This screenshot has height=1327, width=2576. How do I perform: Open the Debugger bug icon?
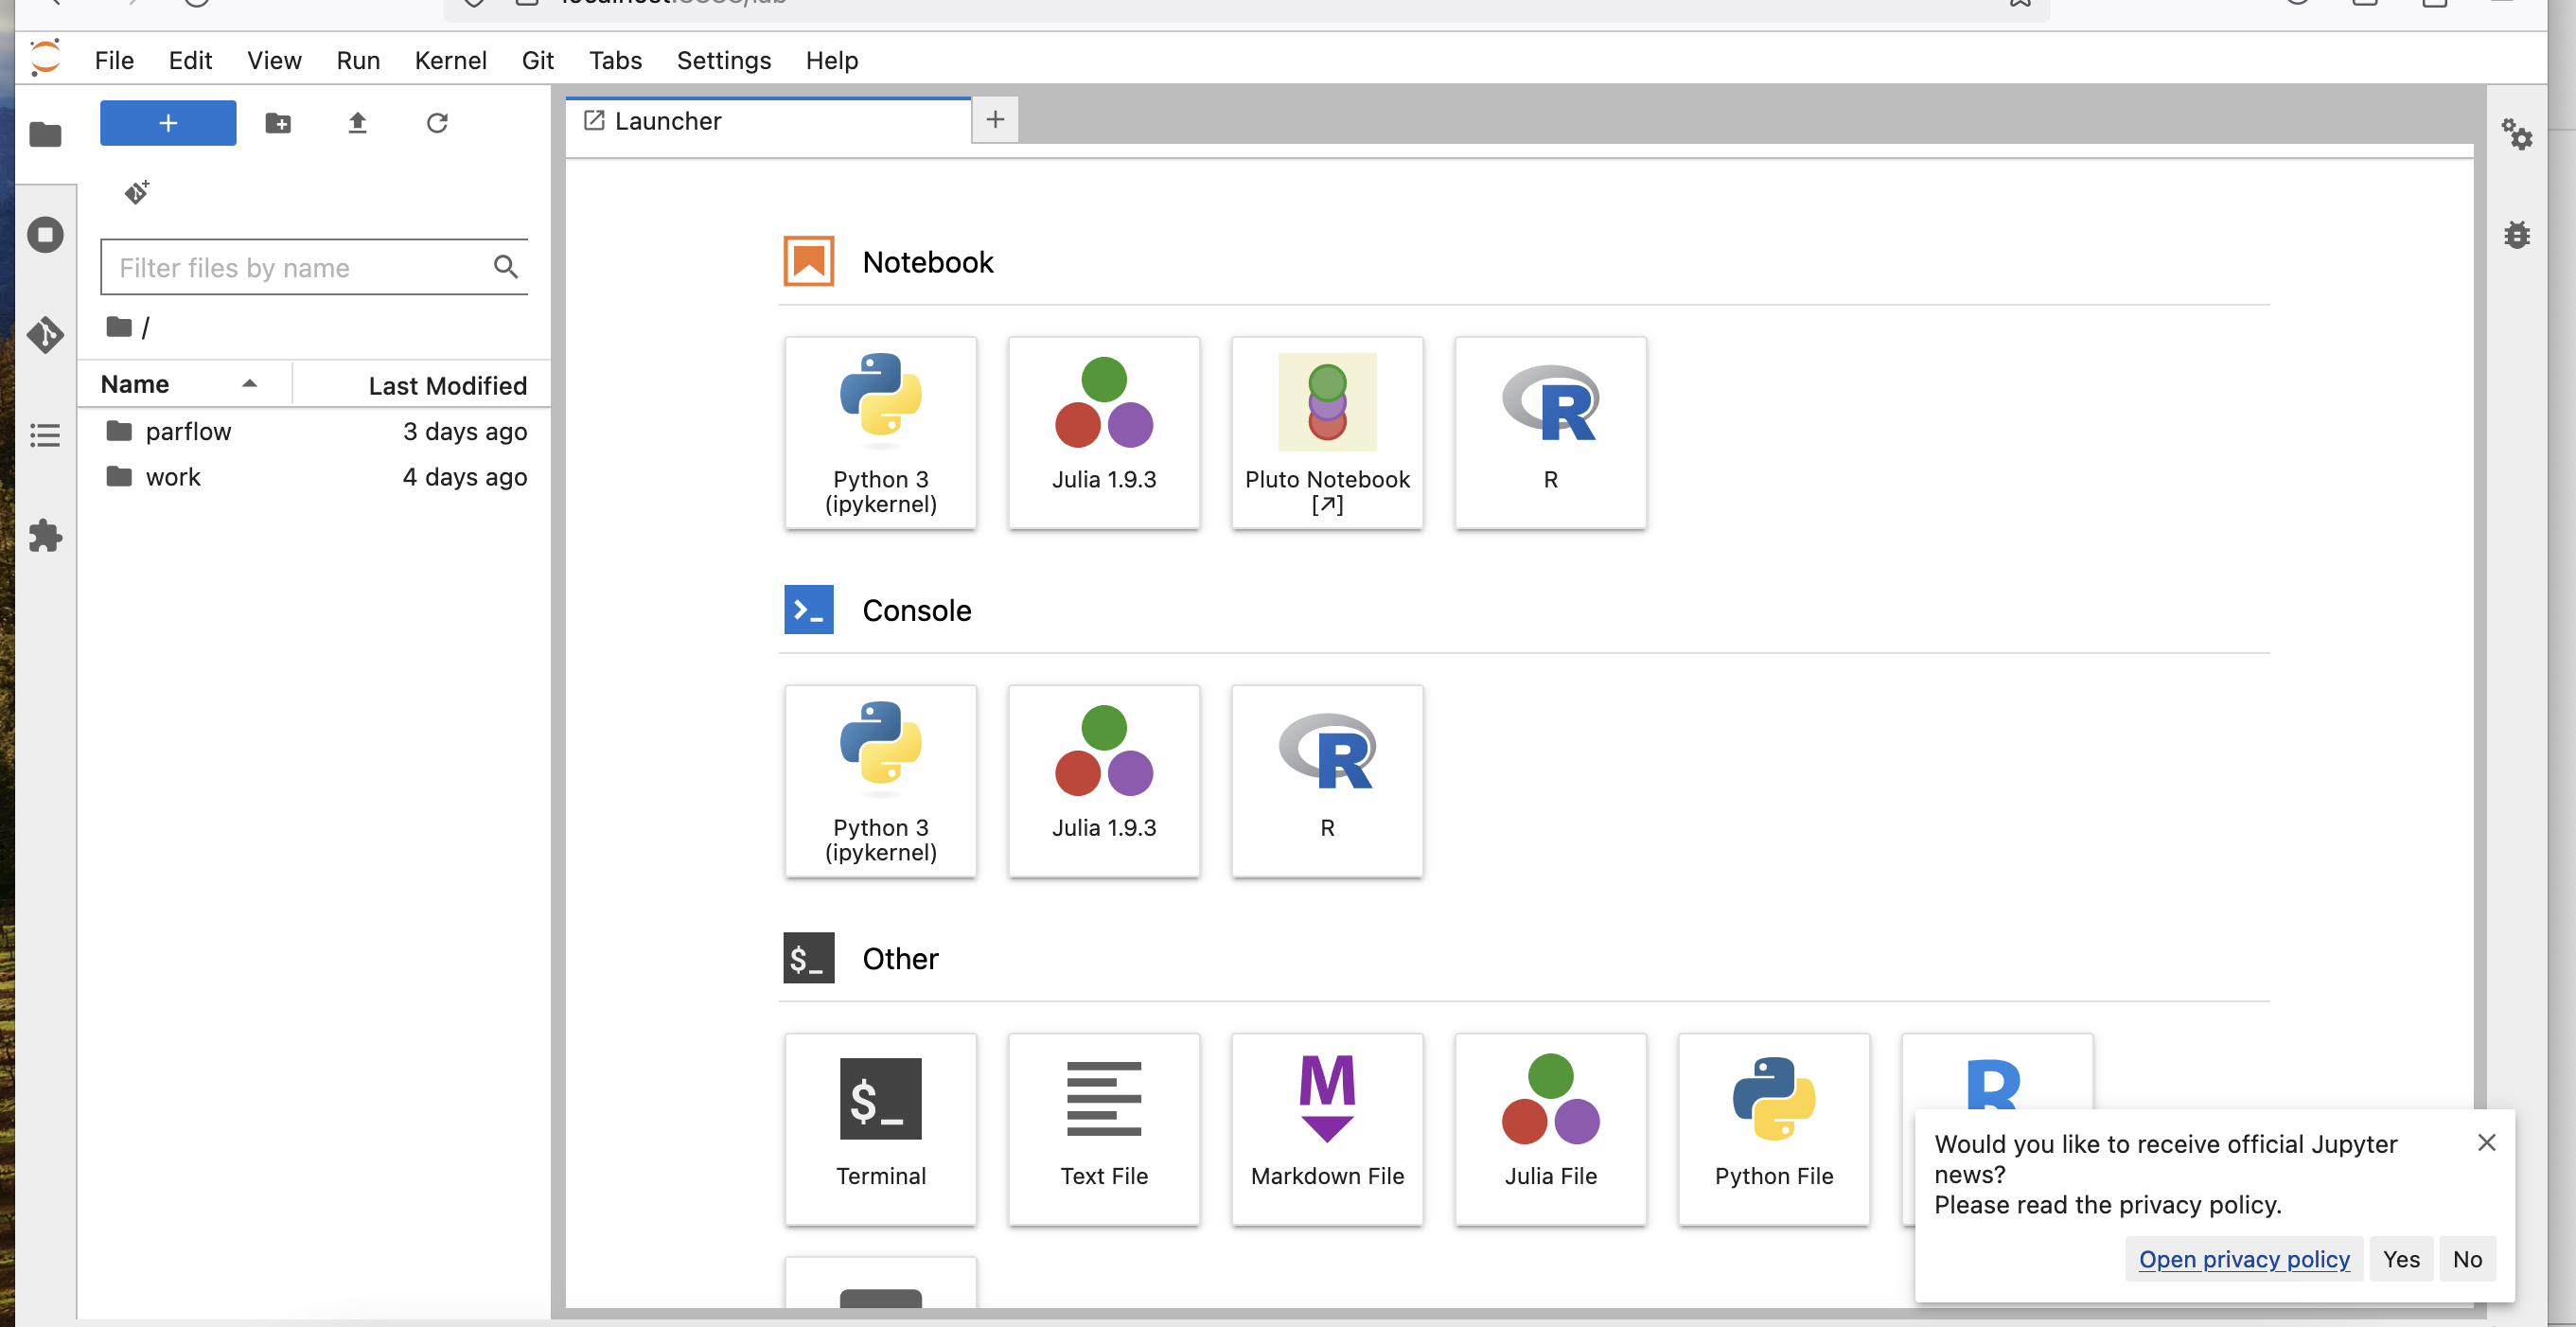2516,235
